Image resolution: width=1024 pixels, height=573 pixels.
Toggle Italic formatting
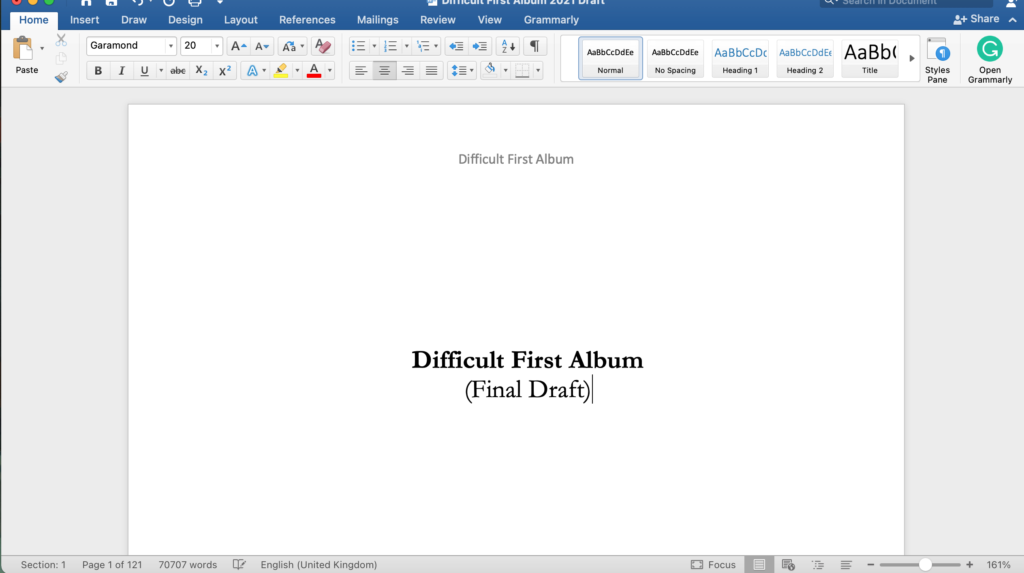[121, 71]
